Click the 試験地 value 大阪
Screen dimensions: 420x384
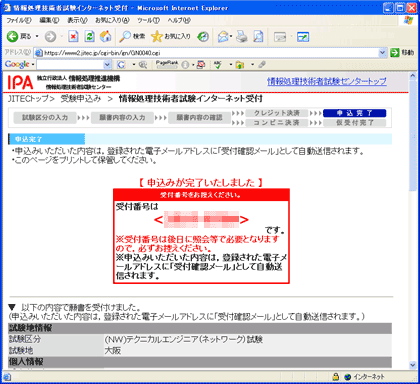pos(113,350)
